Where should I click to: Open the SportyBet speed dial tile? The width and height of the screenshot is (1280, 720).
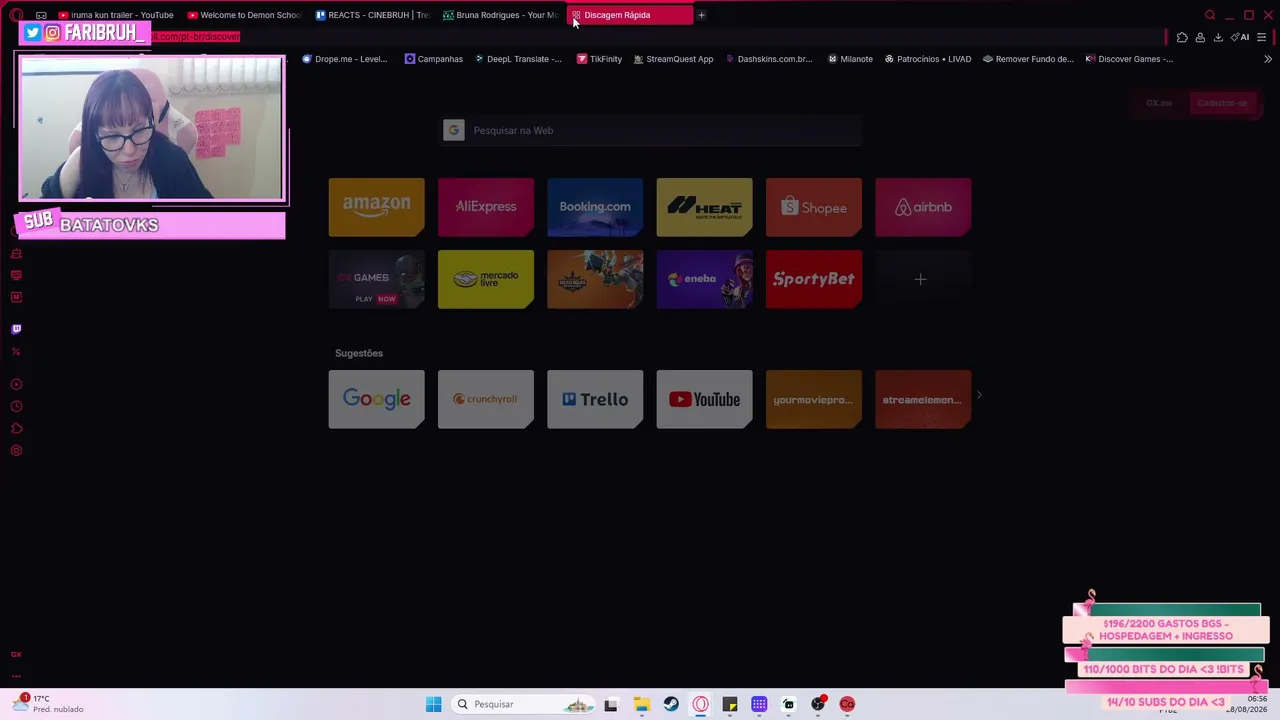[813, 279]
